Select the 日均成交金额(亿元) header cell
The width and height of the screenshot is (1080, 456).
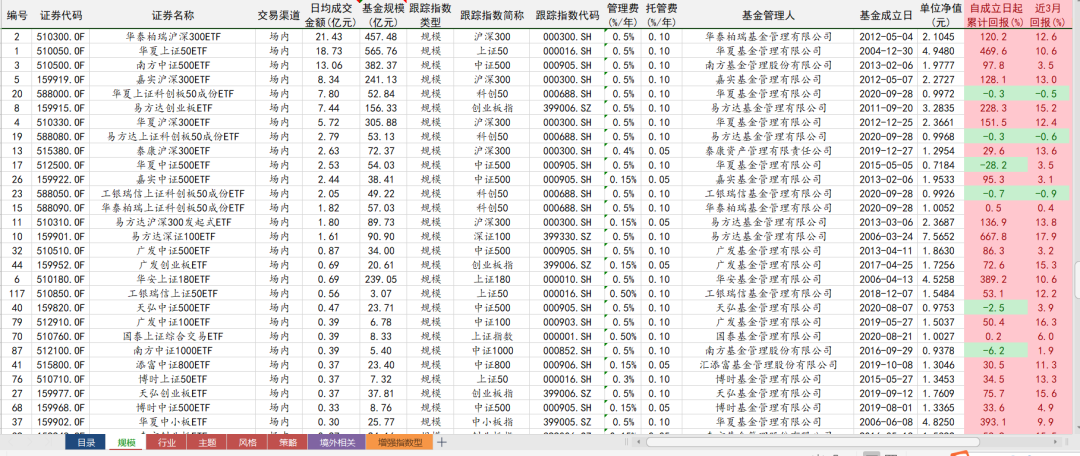[329, 14]
